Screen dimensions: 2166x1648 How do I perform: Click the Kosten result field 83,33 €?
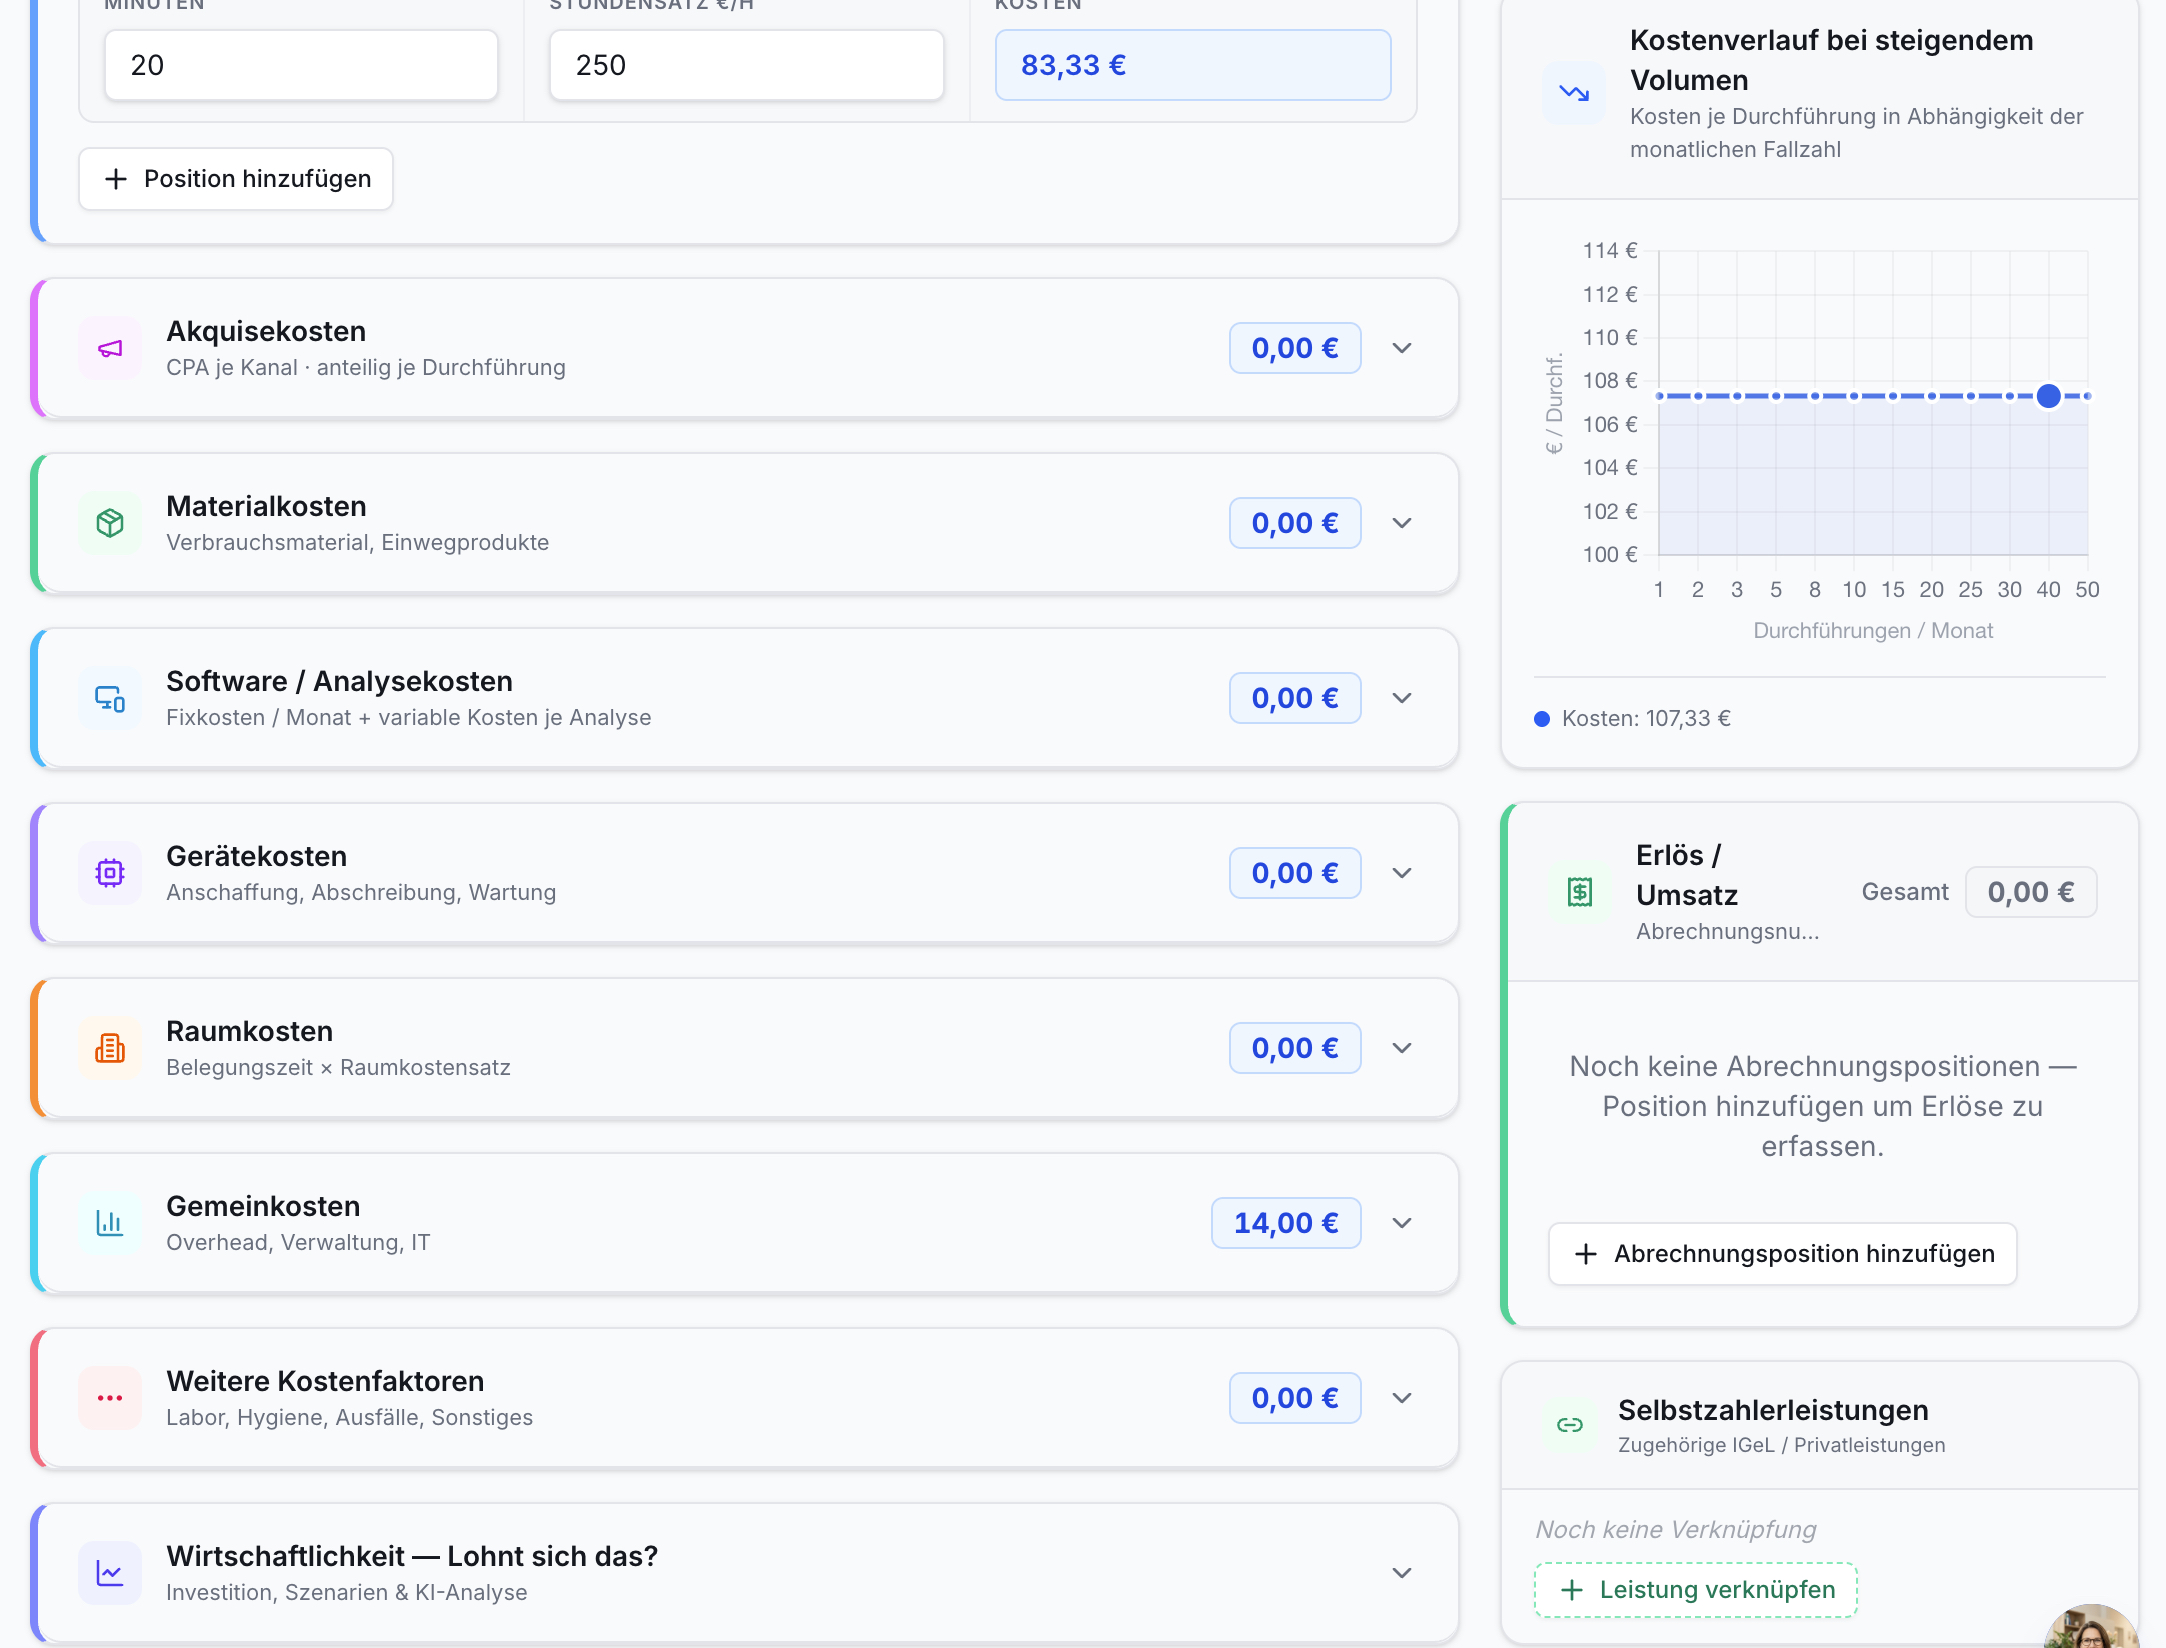[x=1193, y=65]
